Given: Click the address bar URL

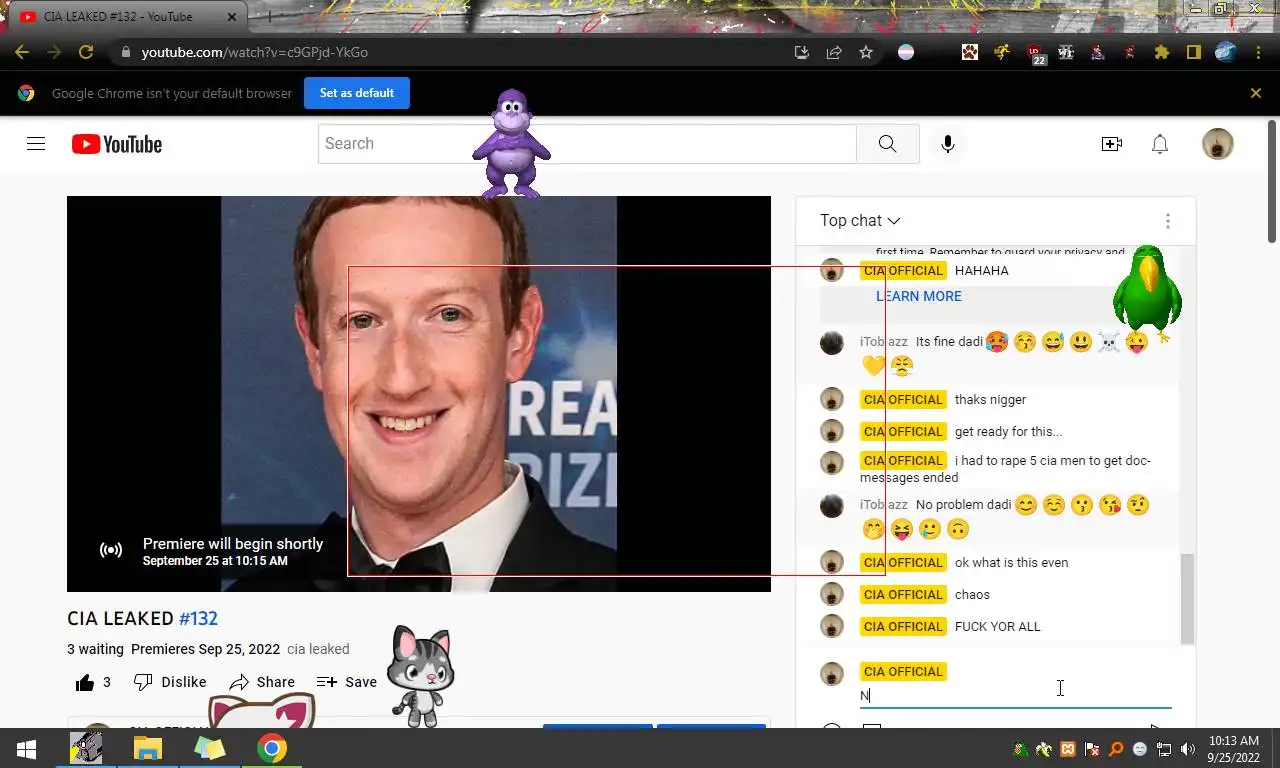Looking at the screenshot, I should click(254, 52).
